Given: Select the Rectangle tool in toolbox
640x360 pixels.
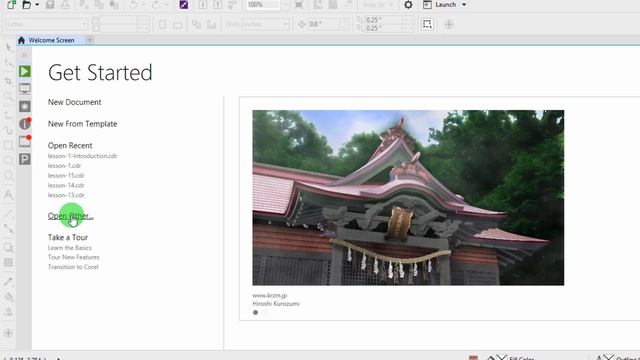Looking at the screenshot, I should click(x=8, y=146).
